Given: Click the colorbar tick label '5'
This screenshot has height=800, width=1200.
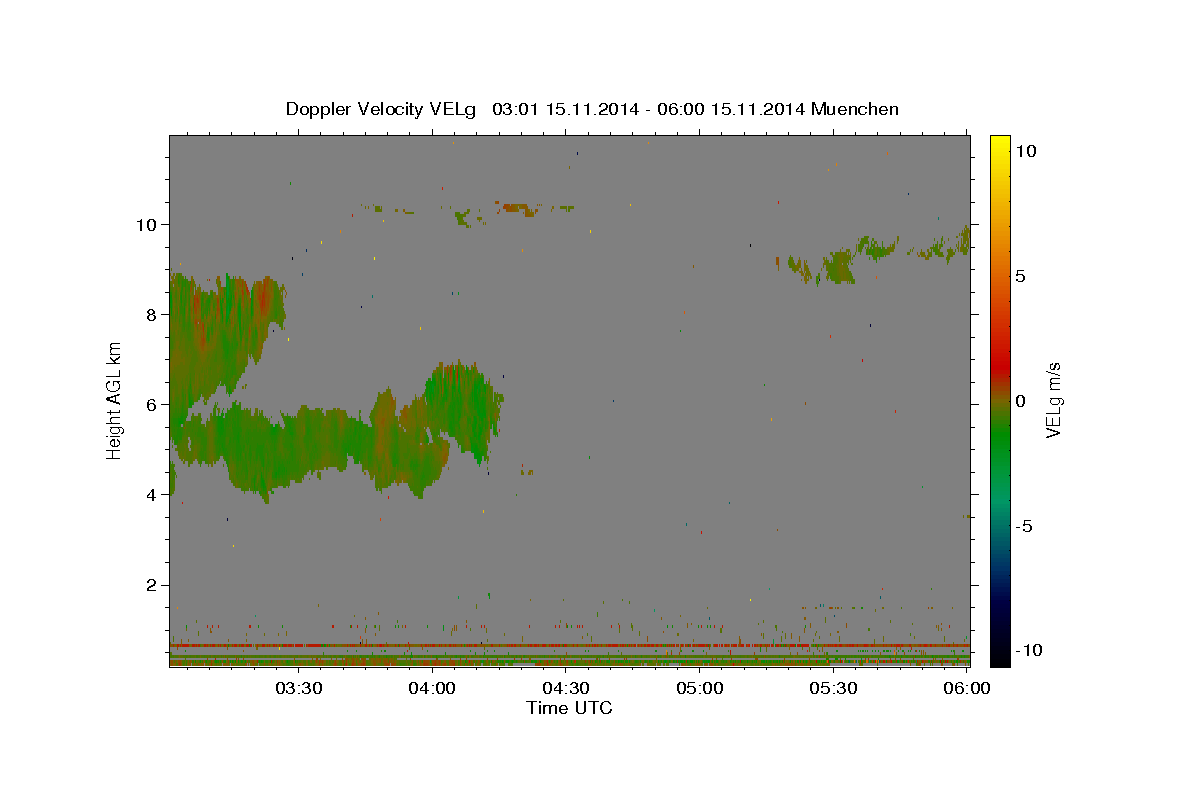Looking at the screenshot, I should [1020, 276].
